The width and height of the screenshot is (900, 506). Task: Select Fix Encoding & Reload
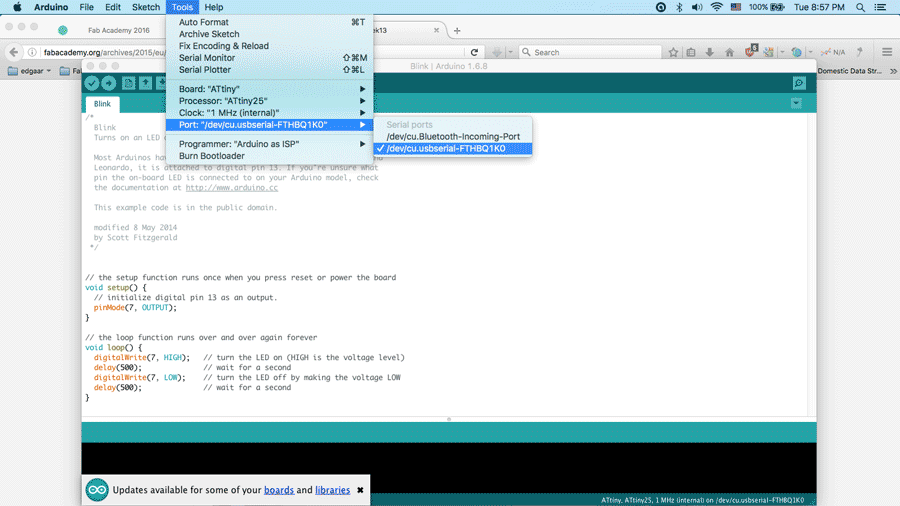coord(269,46)
